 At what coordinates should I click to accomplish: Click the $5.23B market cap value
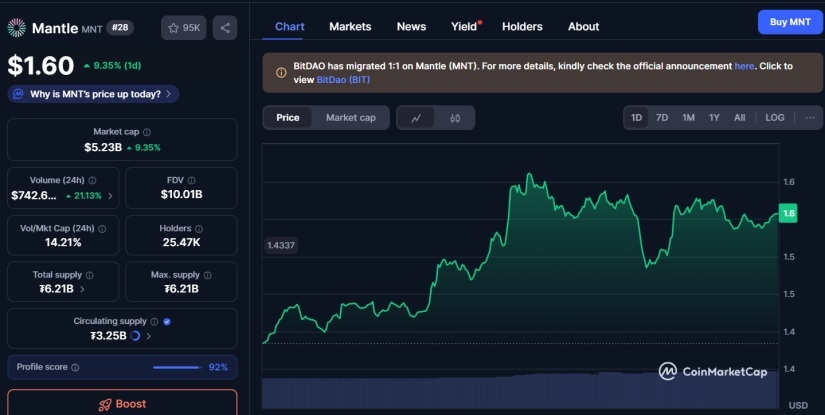pos(103,147)
